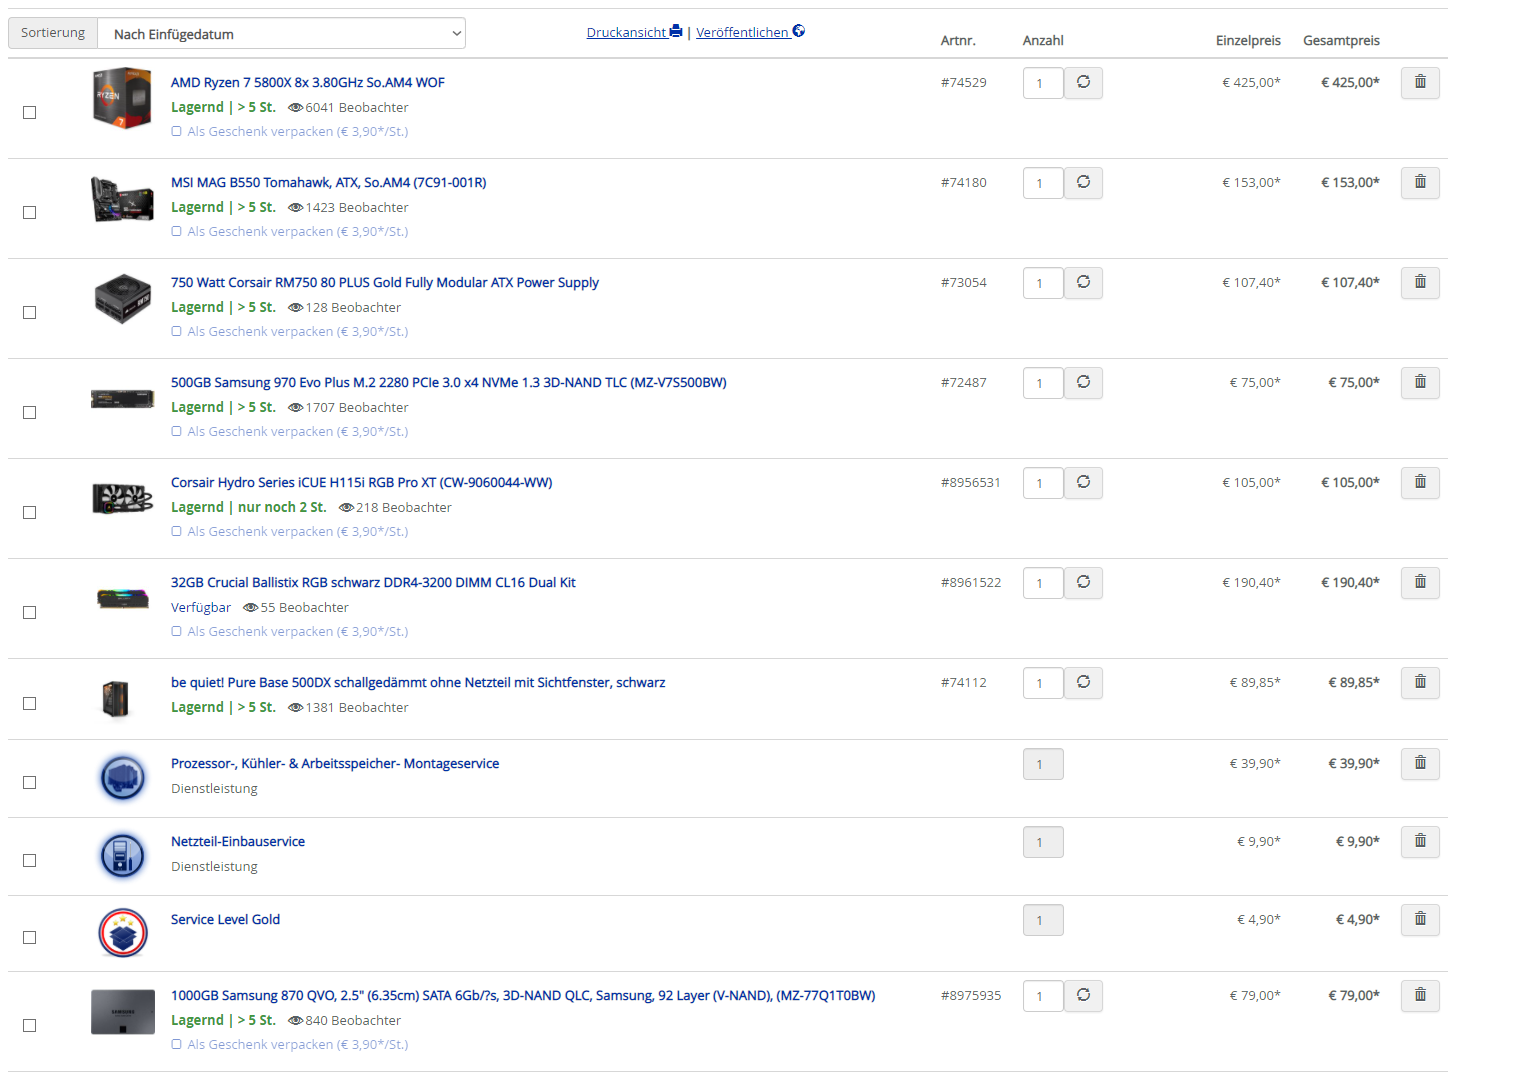Image resolution: width=1536 pixels, height=1075 pixels.
Task: Tick the MSI MAG B550 Tomahawk row checkbox
Action: point(30,213)
